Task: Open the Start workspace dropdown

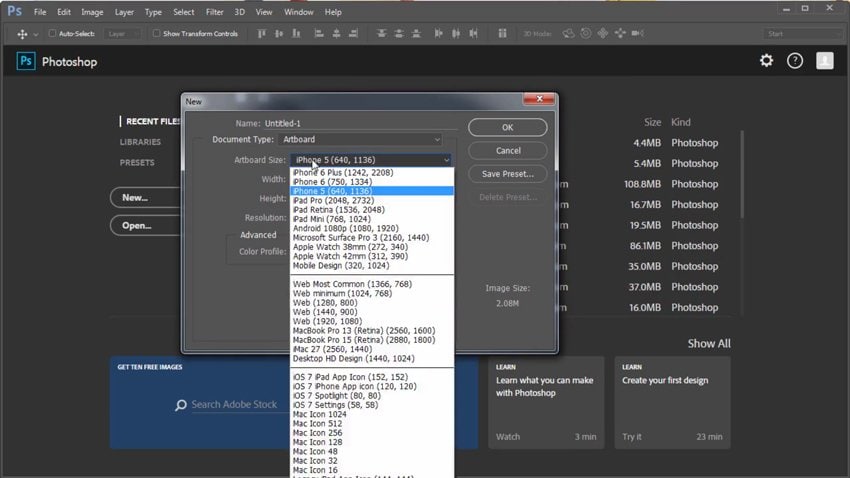Action: click(803, 34)
